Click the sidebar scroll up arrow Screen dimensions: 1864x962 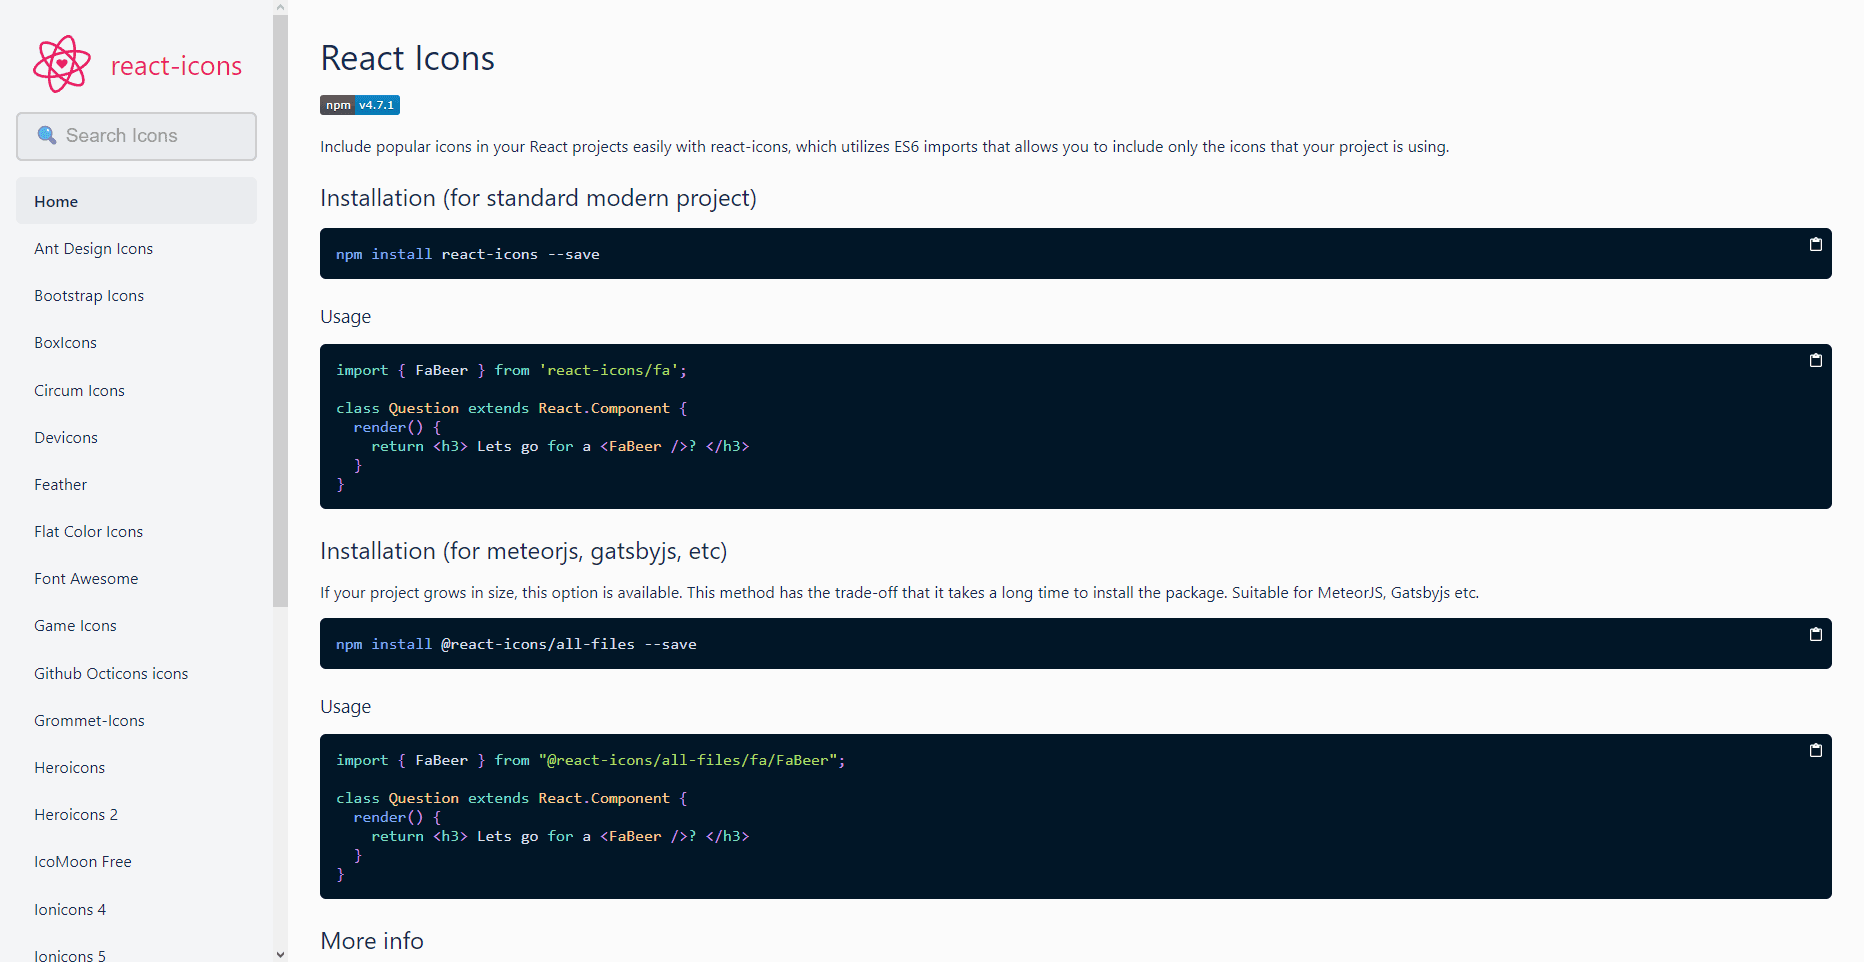coord(280,7)
